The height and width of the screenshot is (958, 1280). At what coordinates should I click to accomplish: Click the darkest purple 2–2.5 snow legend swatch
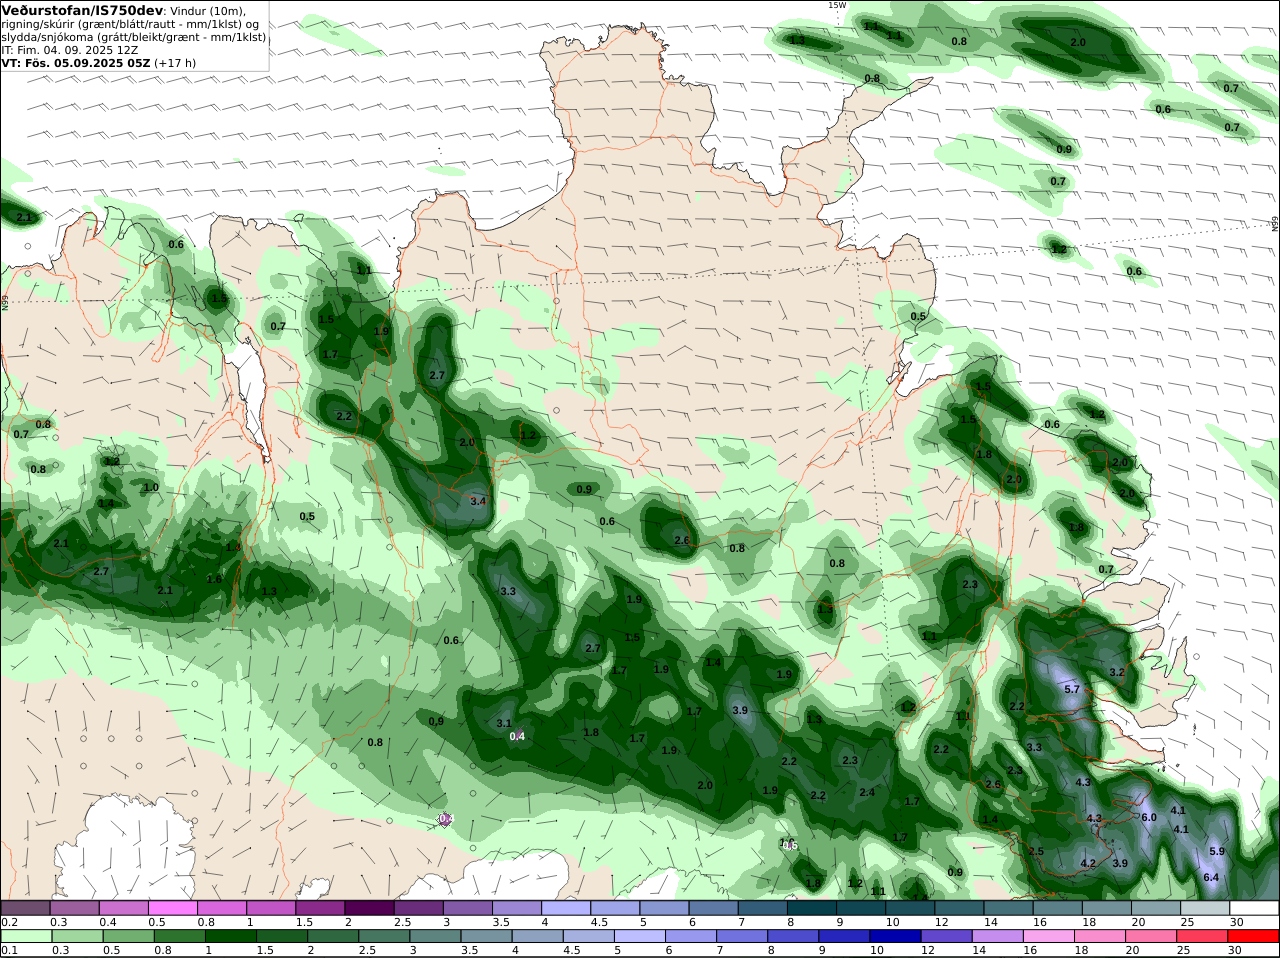[369, 907]
